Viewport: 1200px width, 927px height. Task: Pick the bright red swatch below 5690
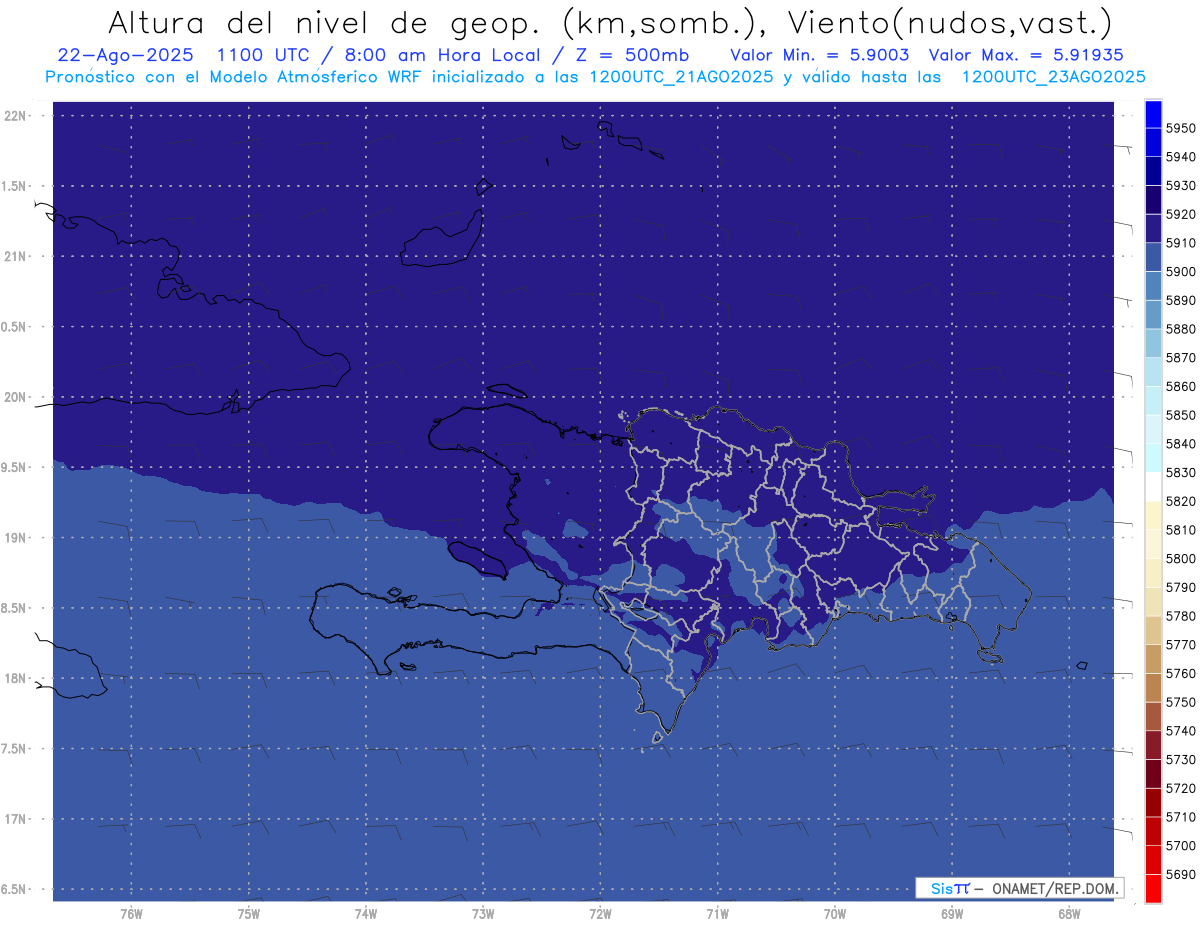(1153, 888)
